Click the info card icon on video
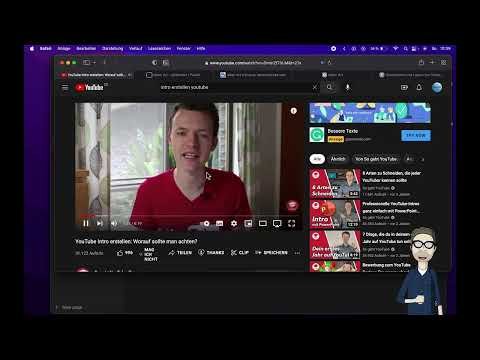The height and width of the screenshot is (360, 480). click(x=293, y=111)
